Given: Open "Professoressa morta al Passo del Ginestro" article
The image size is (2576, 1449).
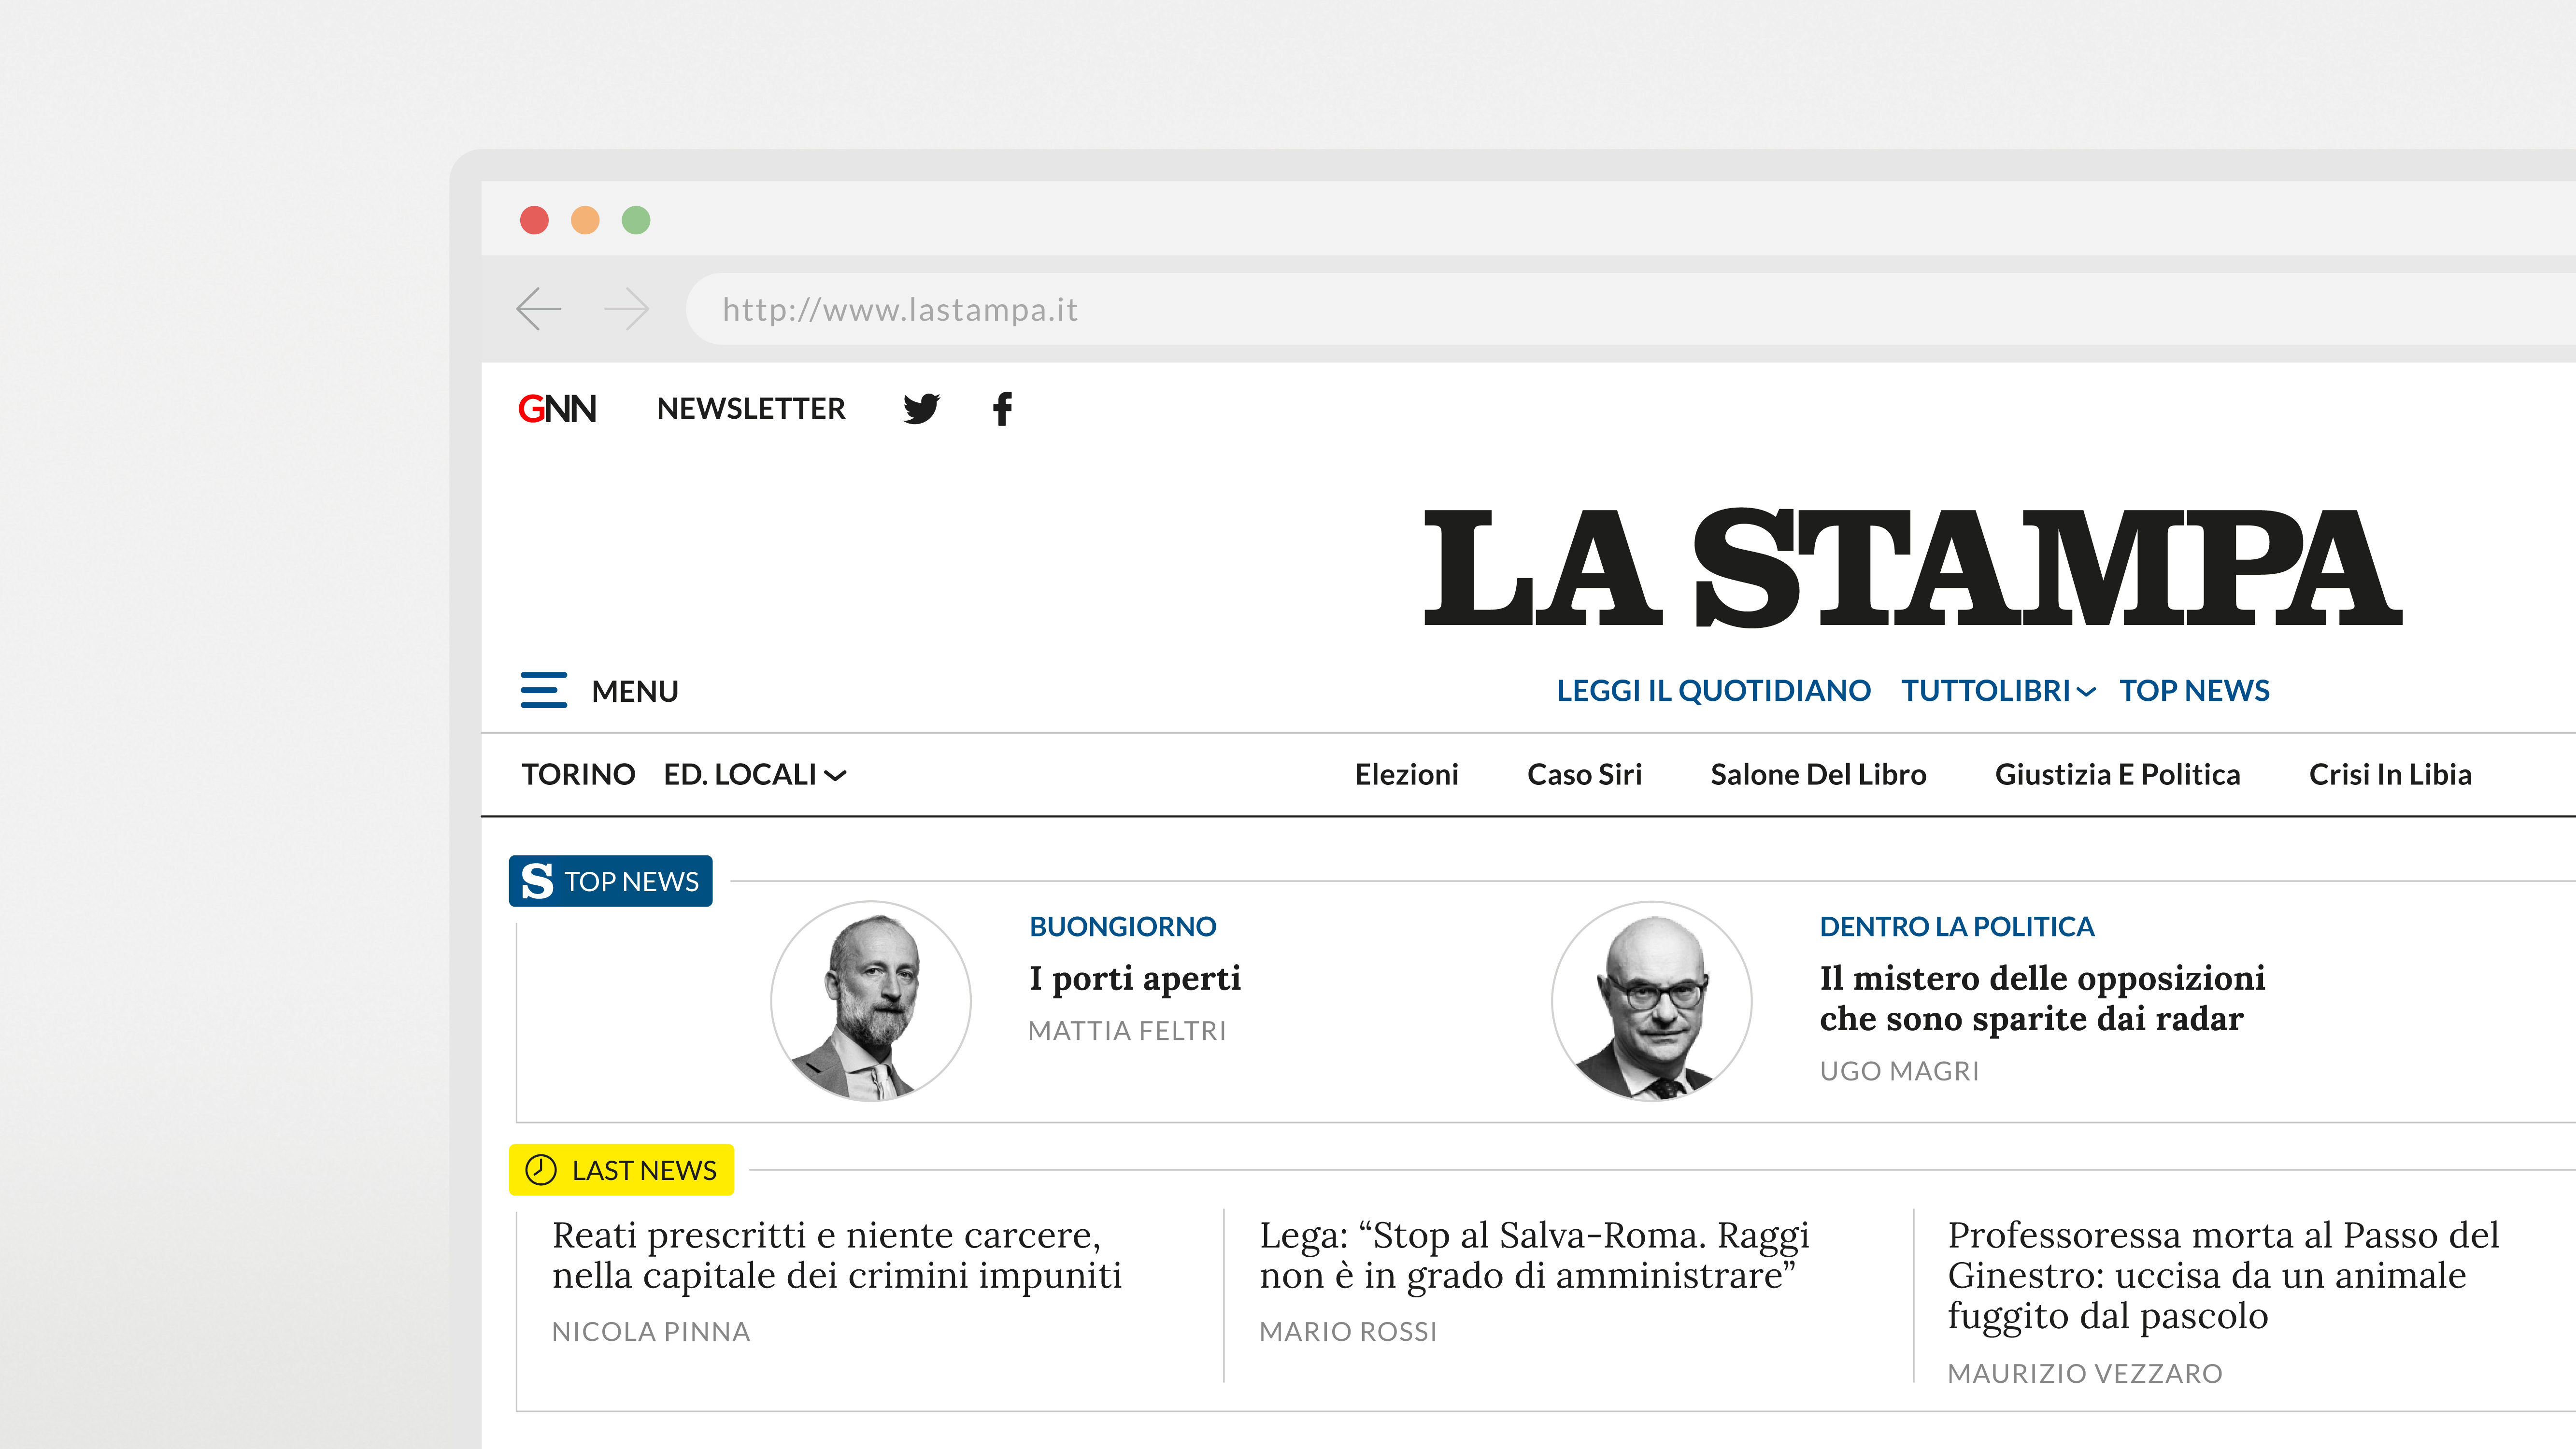Looking at the screenshot, I should pos(2223,1276).
